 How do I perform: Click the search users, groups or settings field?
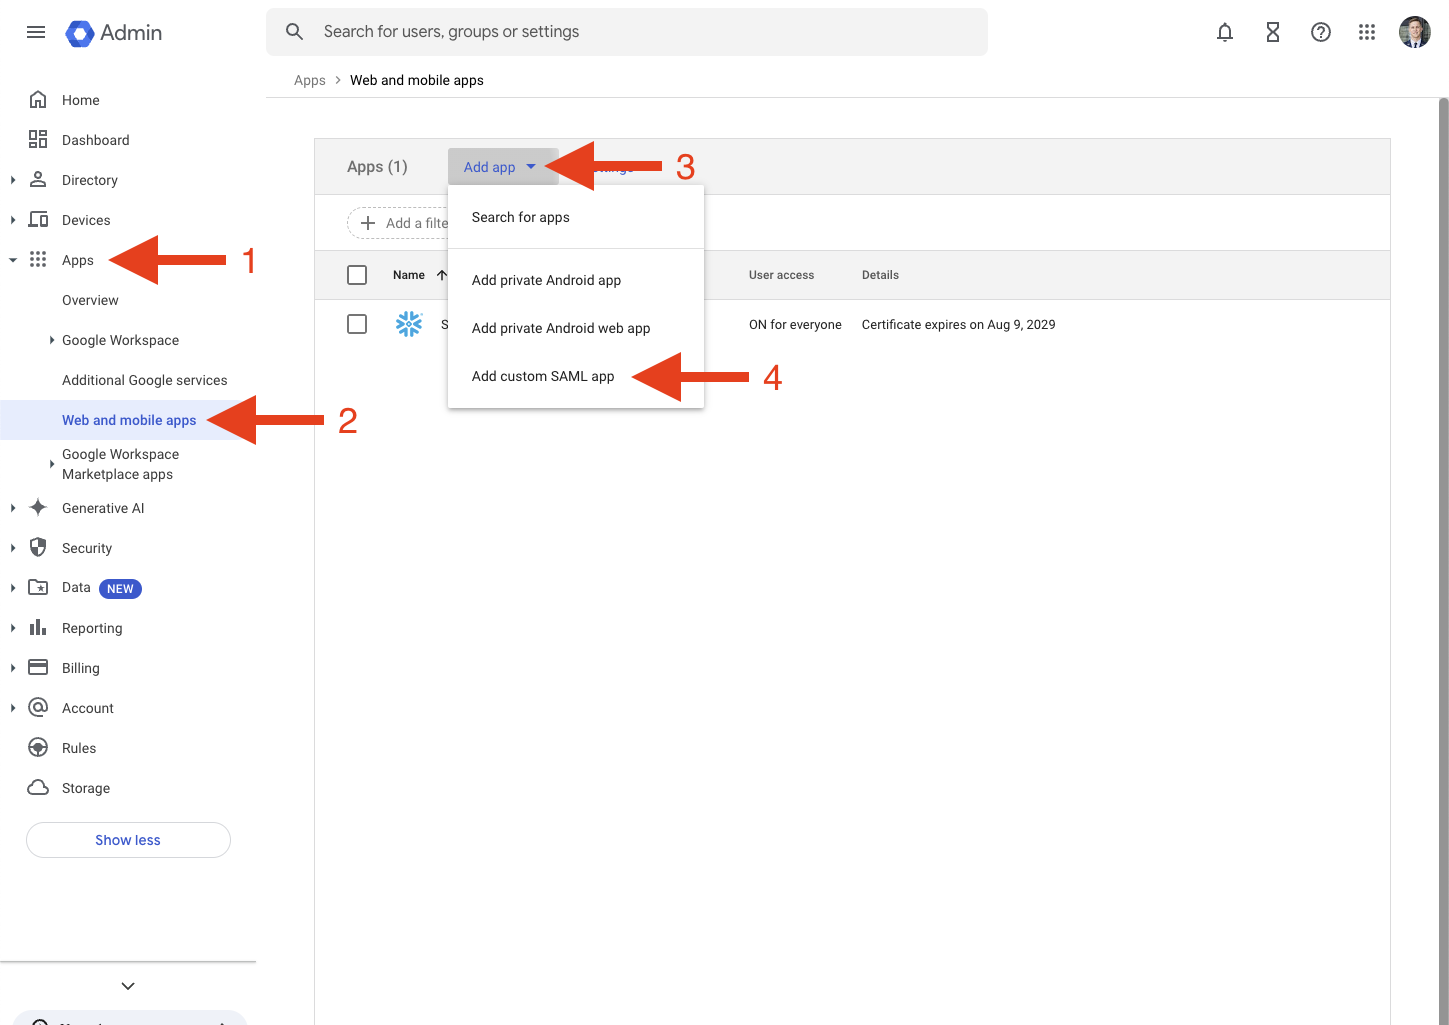(x=640, y=32)
